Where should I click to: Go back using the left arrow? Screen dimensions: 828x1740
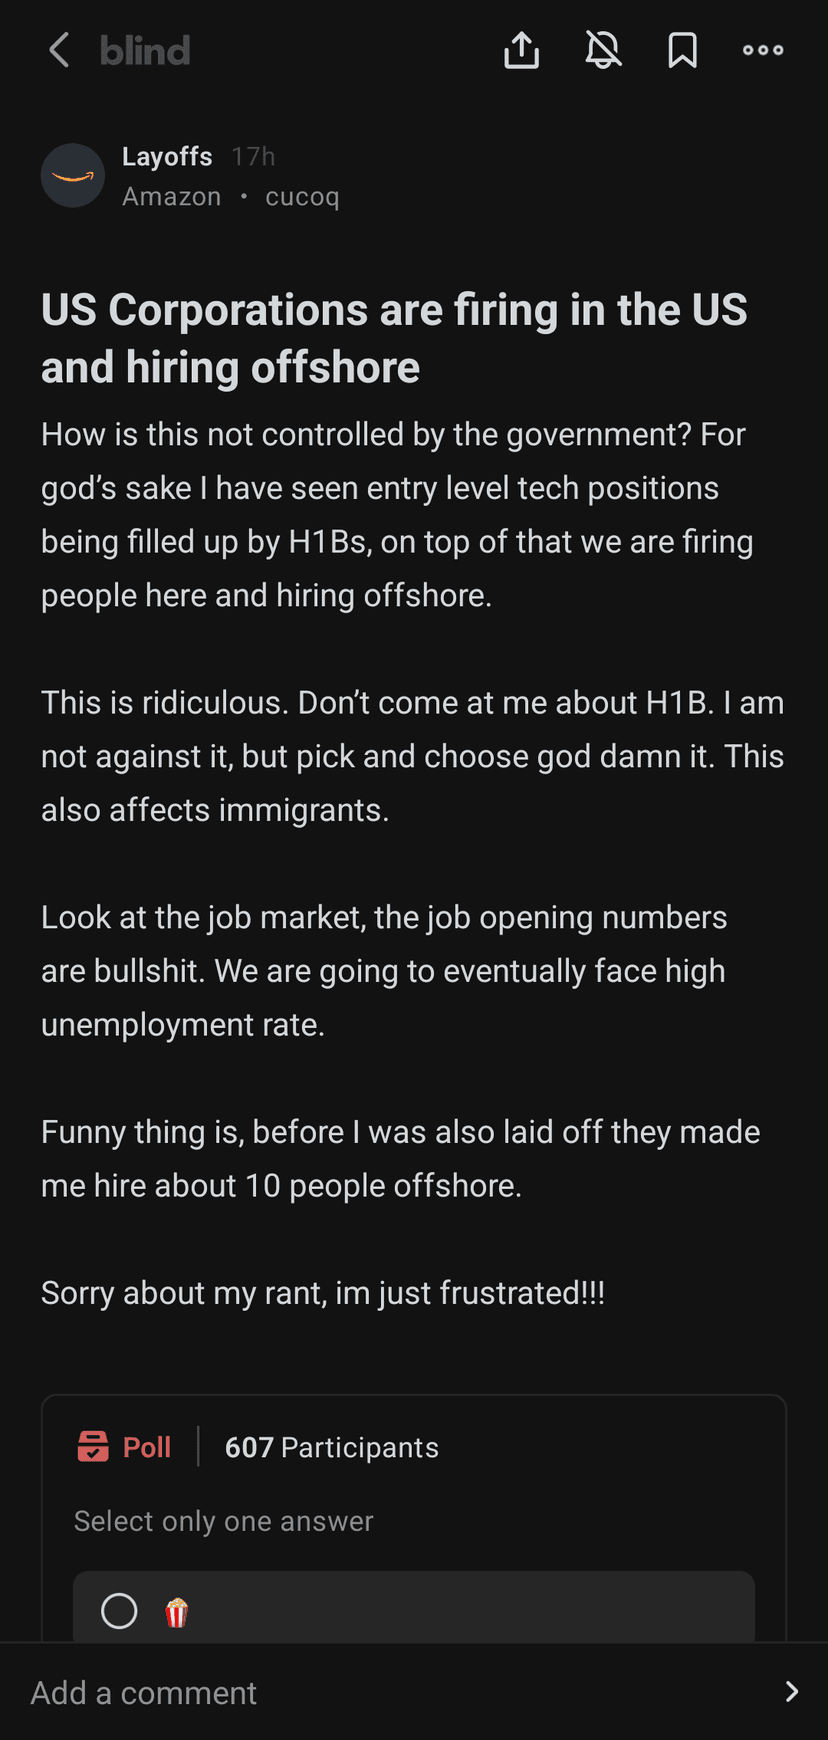pyautogui.click(x=59, y=50)
